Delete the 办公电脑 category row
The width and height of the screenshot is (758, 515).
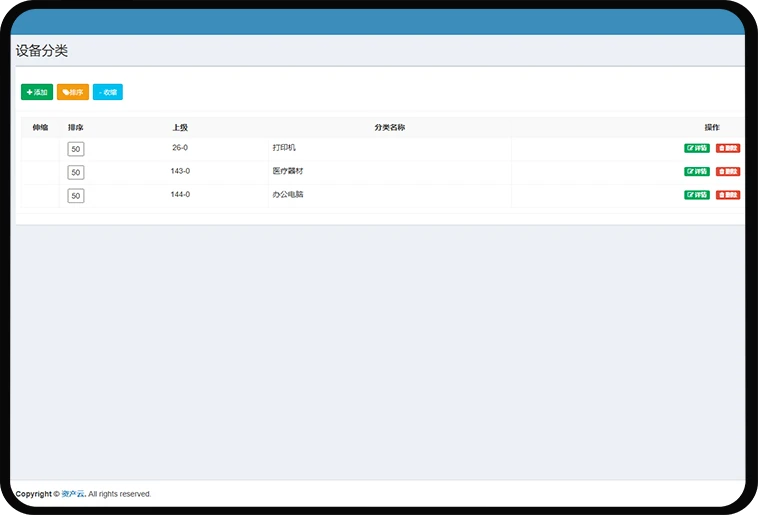coord(728,195)
